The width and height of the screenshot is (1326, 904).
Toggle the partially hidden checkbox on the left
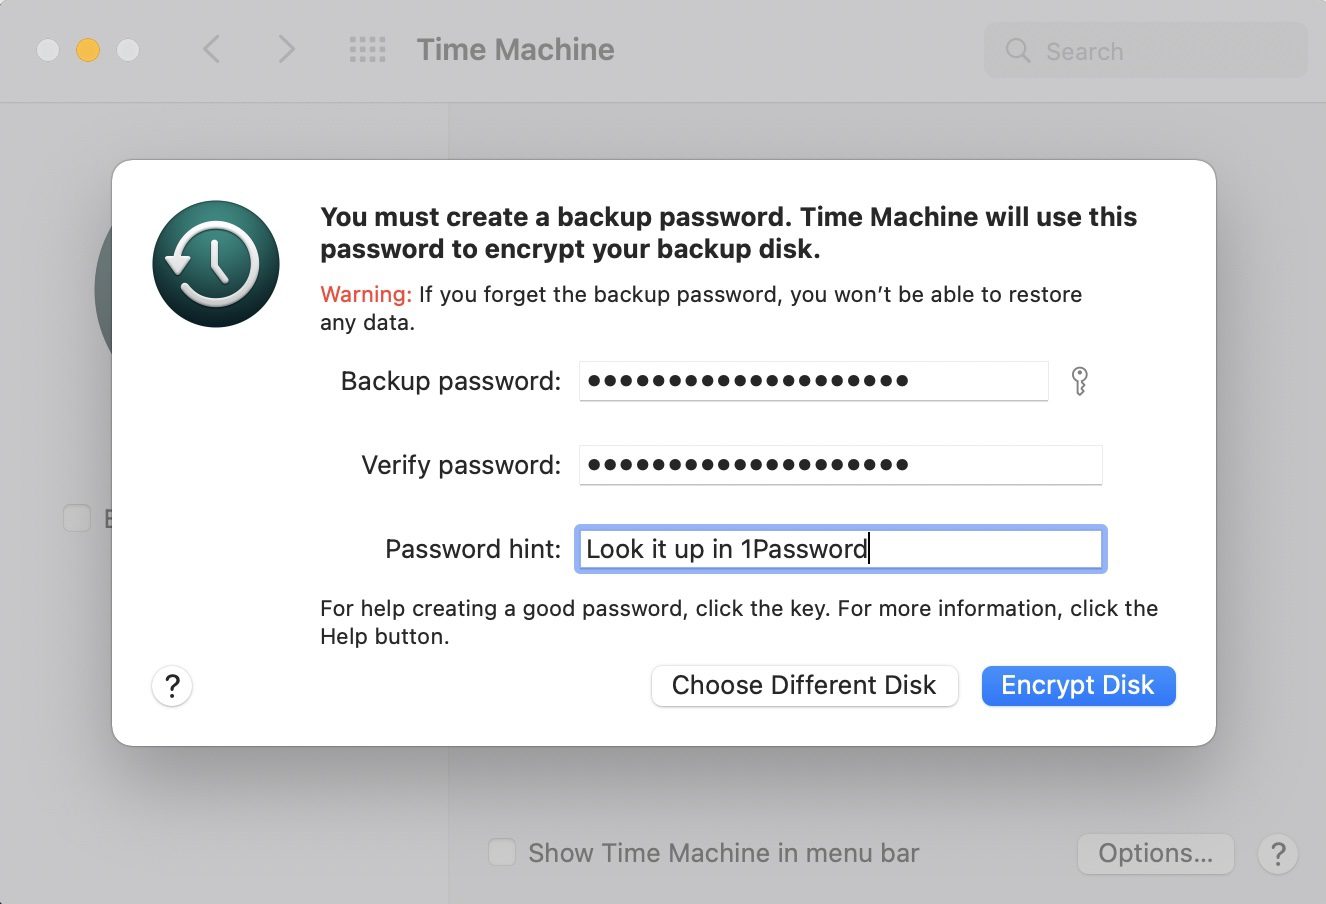[77, 518]
